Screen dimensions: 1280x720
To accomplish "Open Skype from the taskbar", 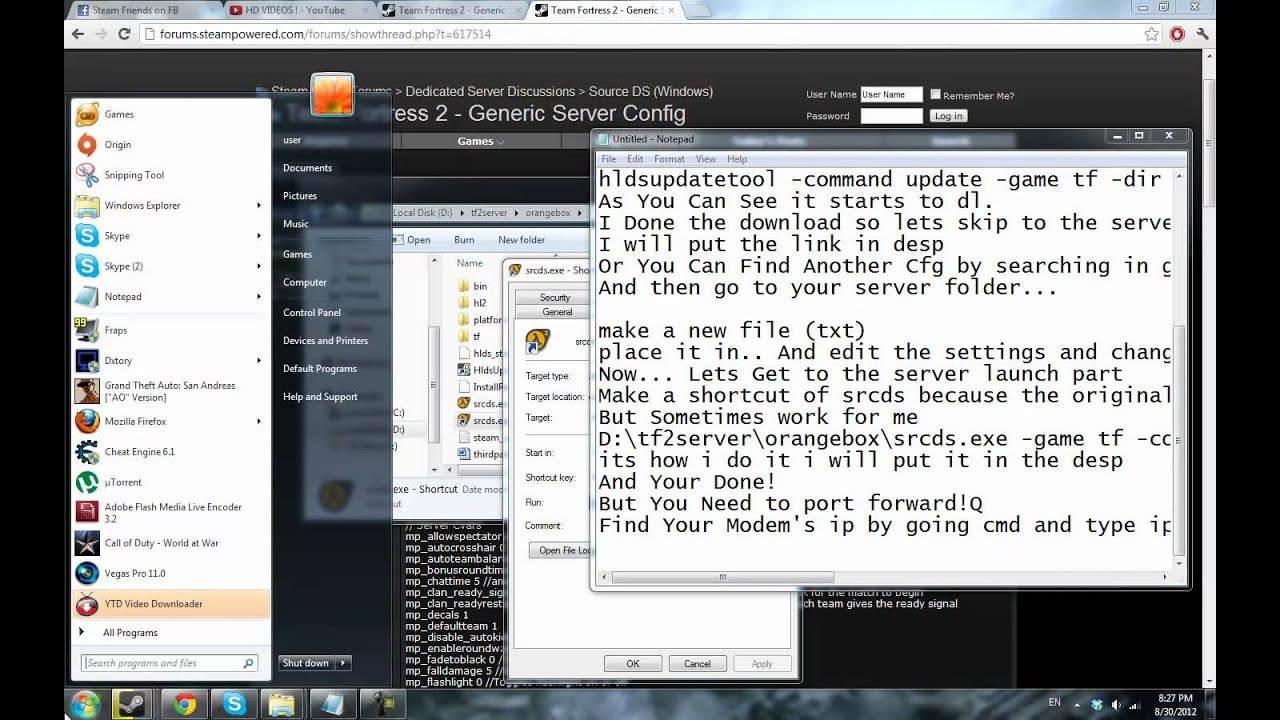I will [x=235, y=704].
